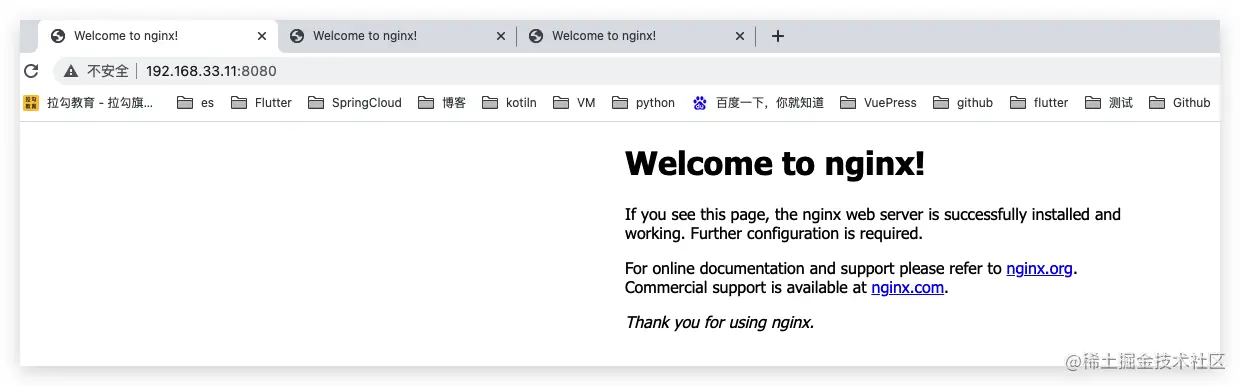The image size is (1240, 386).
Task: Open a new browser tab
Action: (778, 36)
